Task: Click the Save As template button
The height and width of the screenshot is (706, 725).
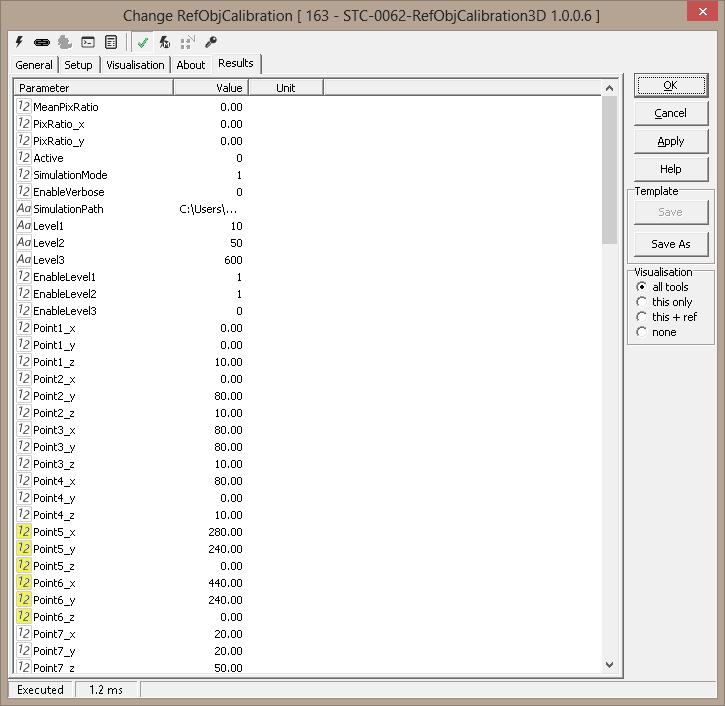Action: pos(670,244)
